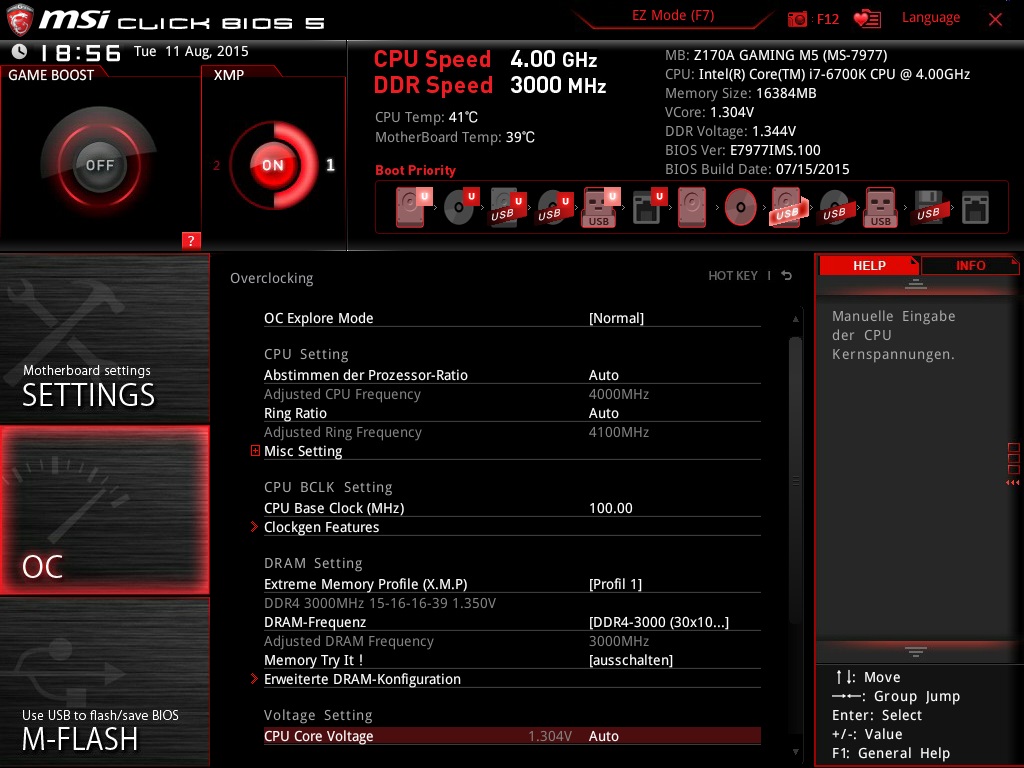Open the Game Boost question mark help

point(191,240)
